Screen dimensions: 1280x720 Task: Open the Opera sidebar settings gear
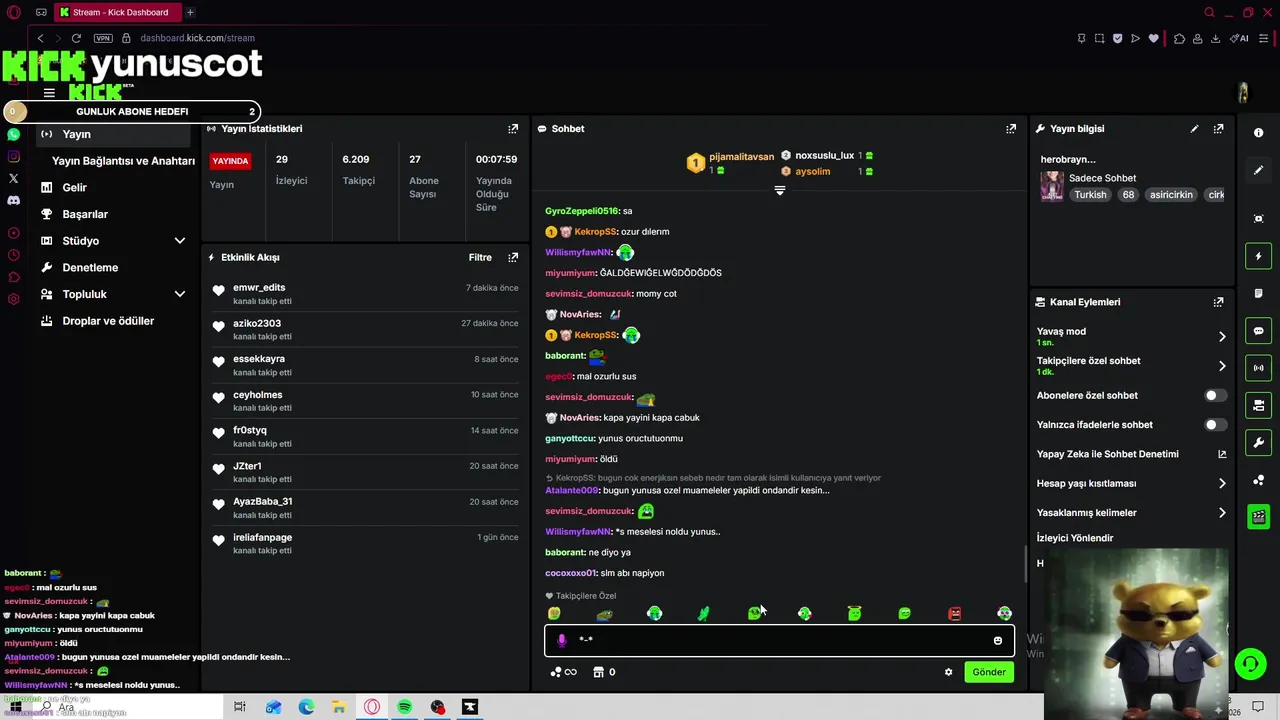click(13, 299)
